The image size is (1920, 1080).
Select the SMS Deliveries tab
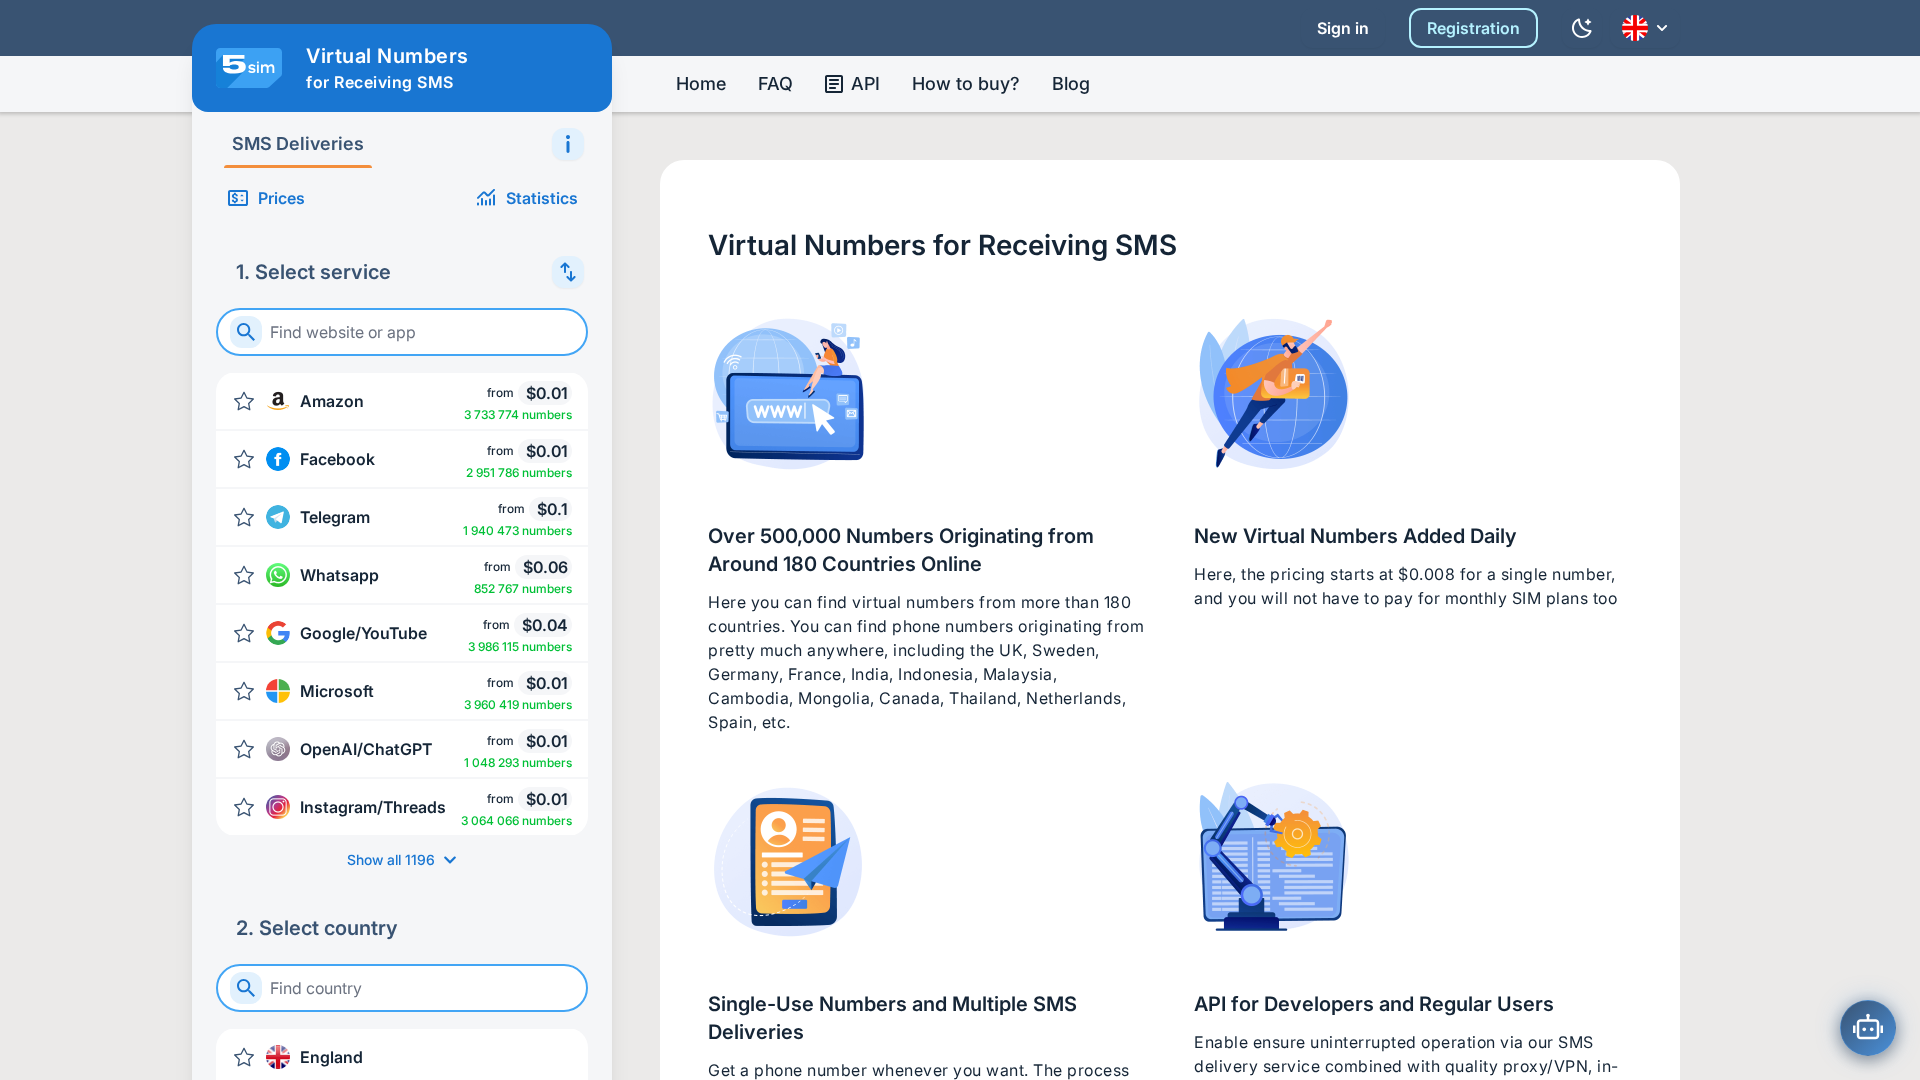tap(298, 144)
